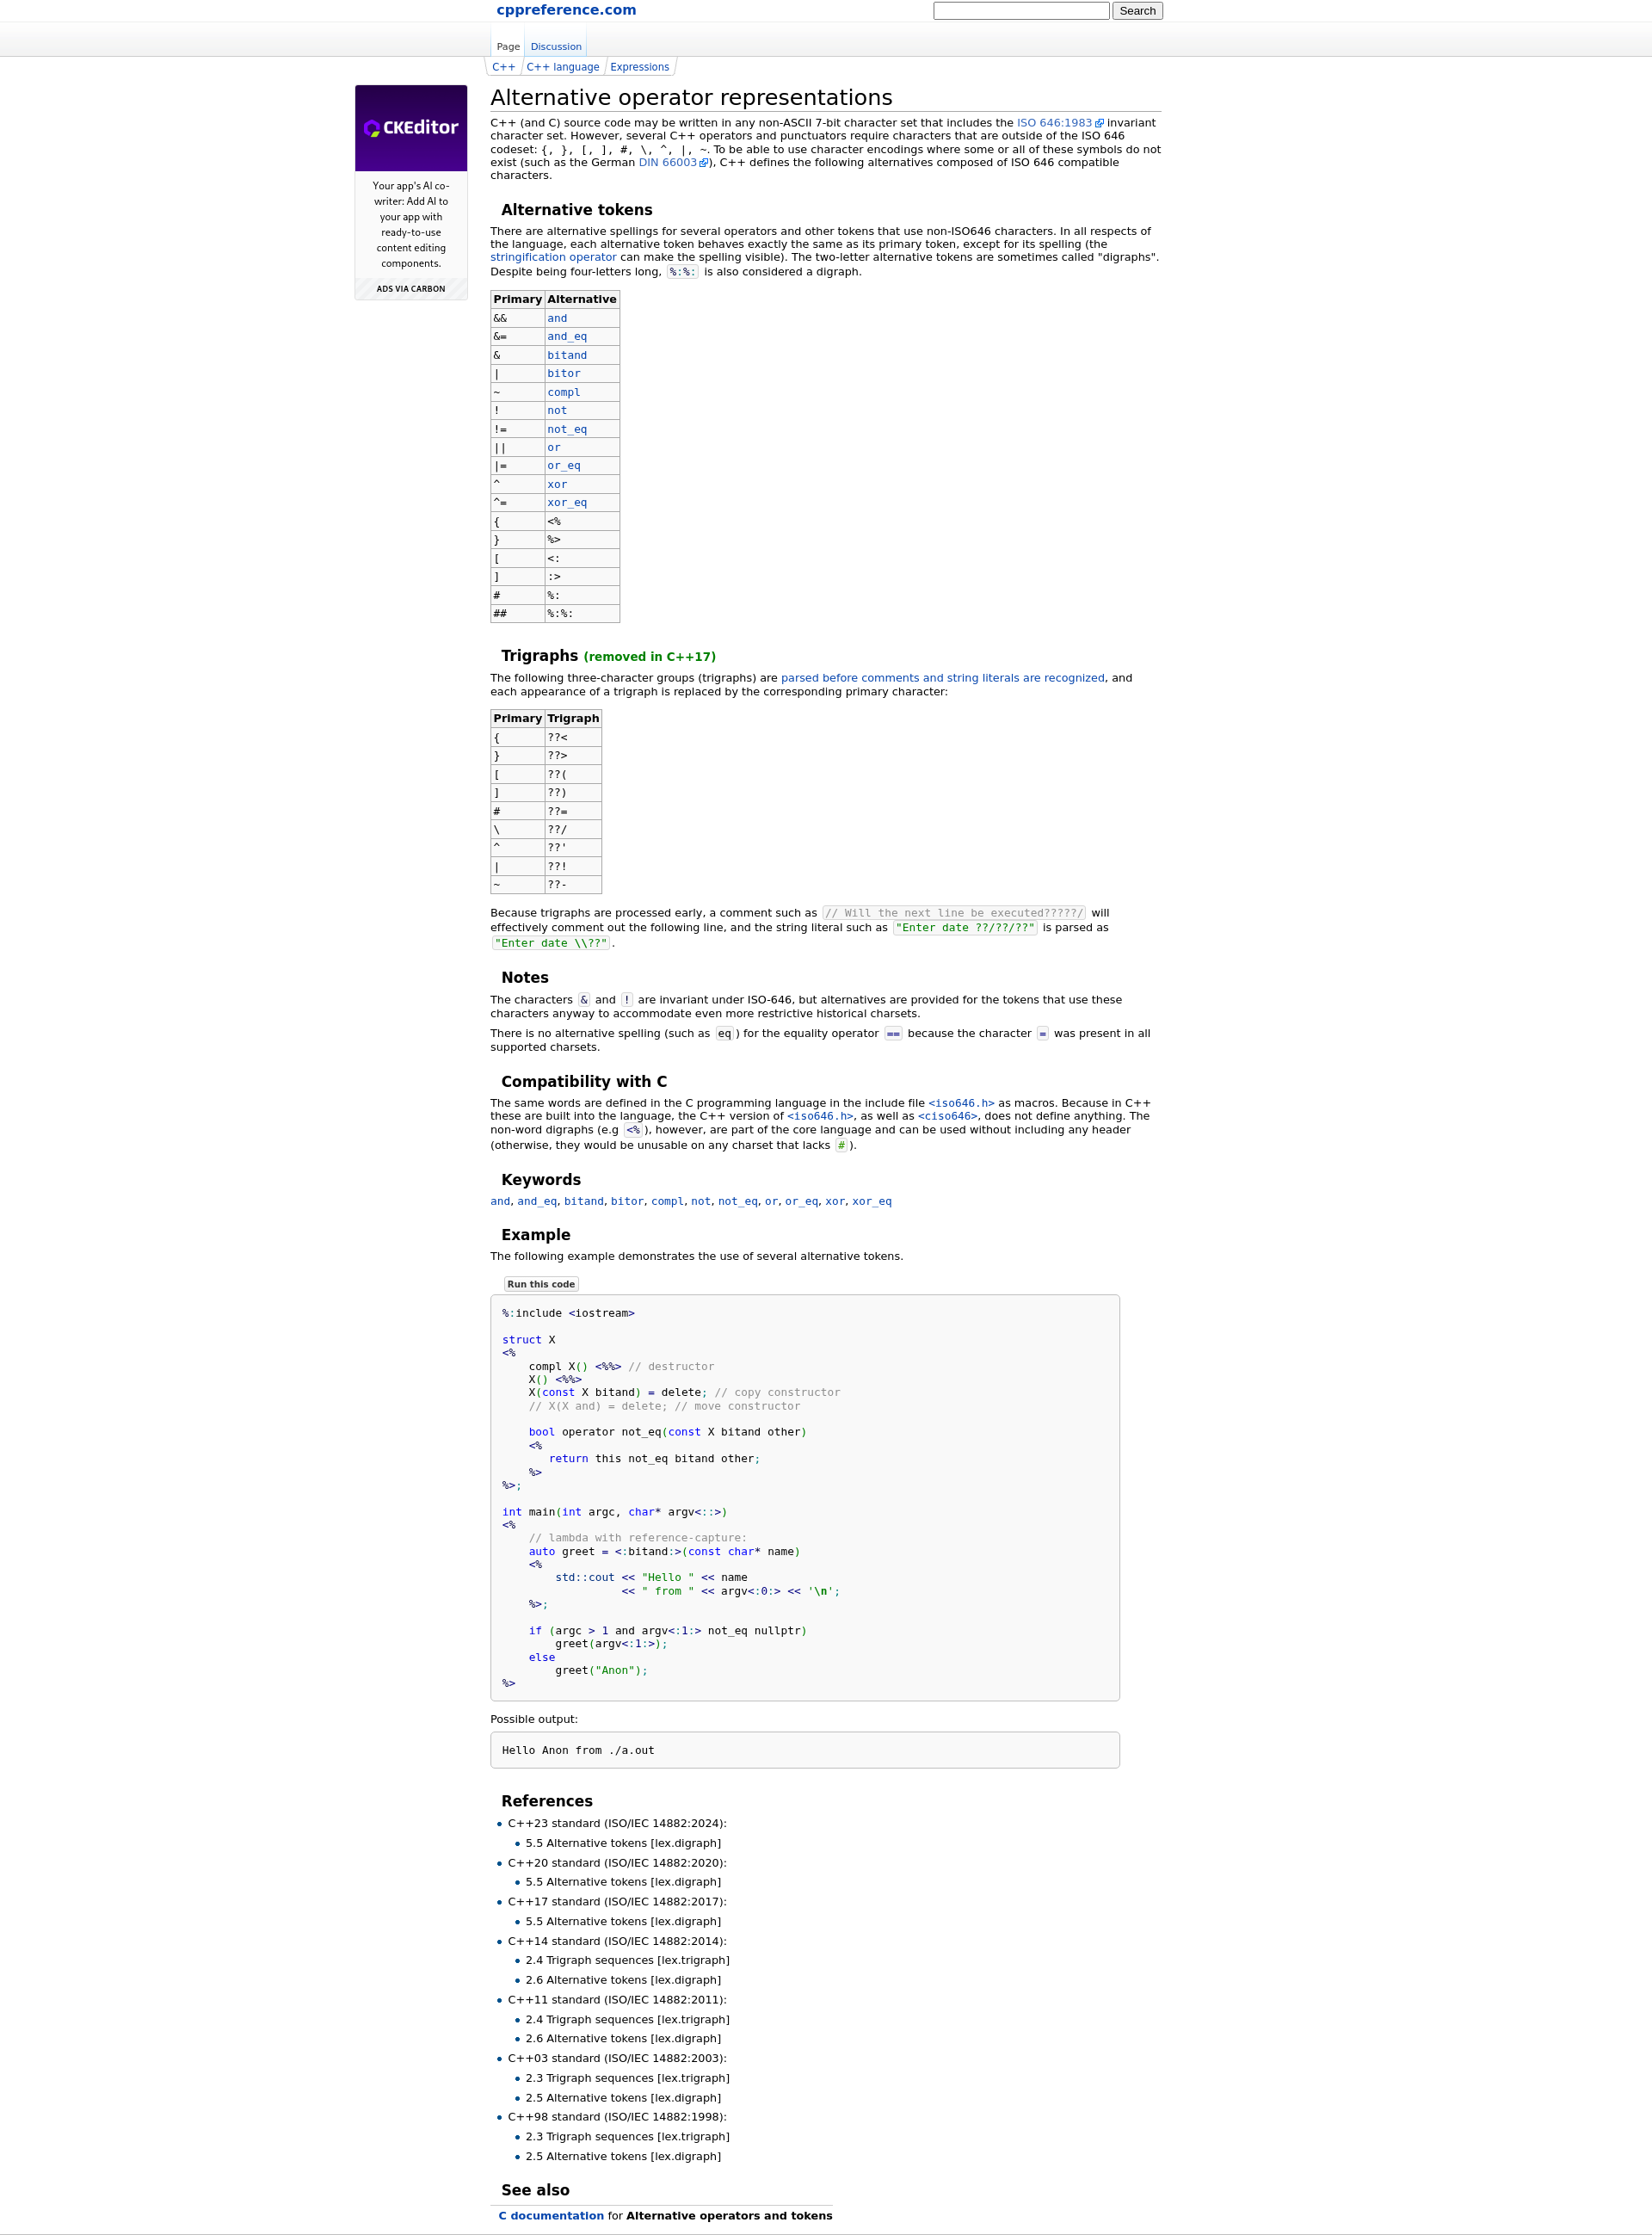
Task: Open the <iso646.h> header link
Action: tap(960, 1103)
